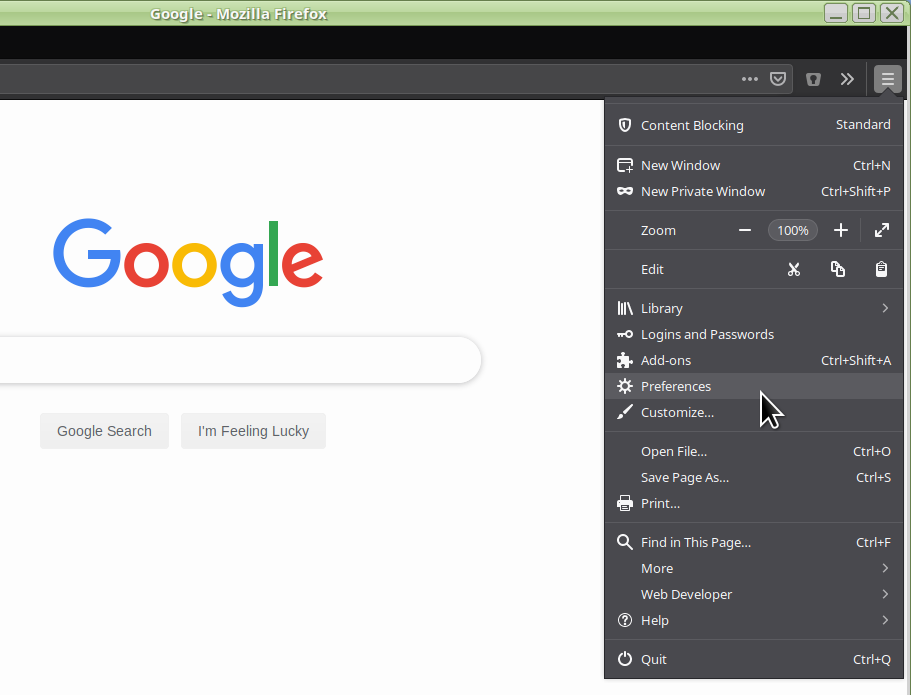911x695 pixels.
Task: Zoom out using the minus button
Action: [x=745, y=230]
